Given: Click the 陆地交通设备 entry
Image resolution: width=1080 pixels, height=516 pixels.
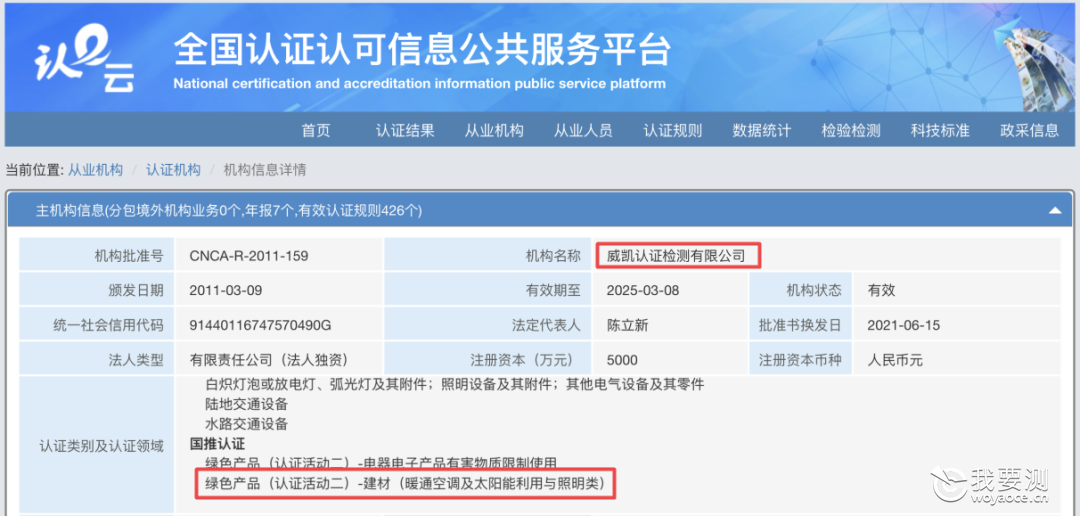Looking at the screenshot, I should (246, 404).
